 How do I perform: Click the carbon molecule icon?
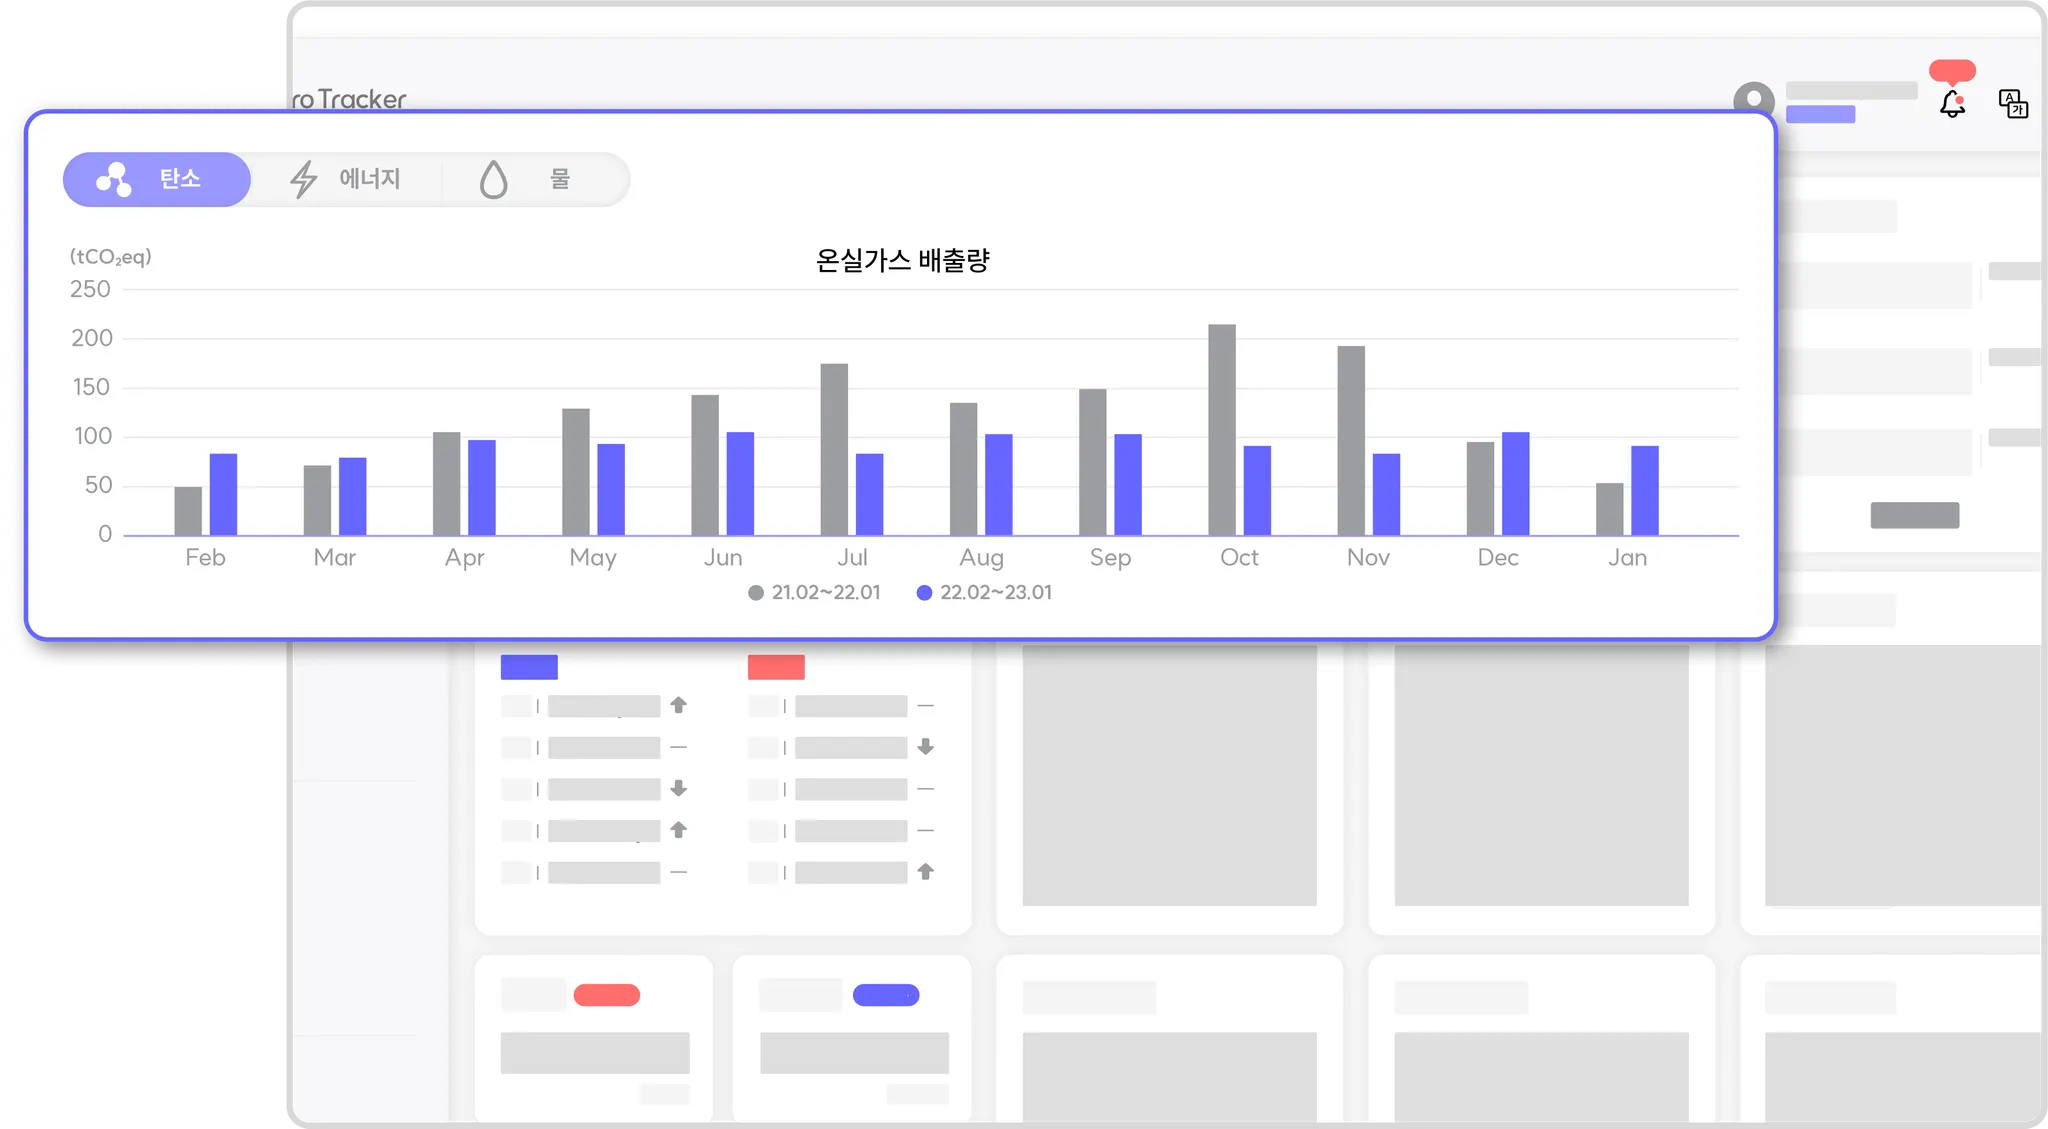113,180
